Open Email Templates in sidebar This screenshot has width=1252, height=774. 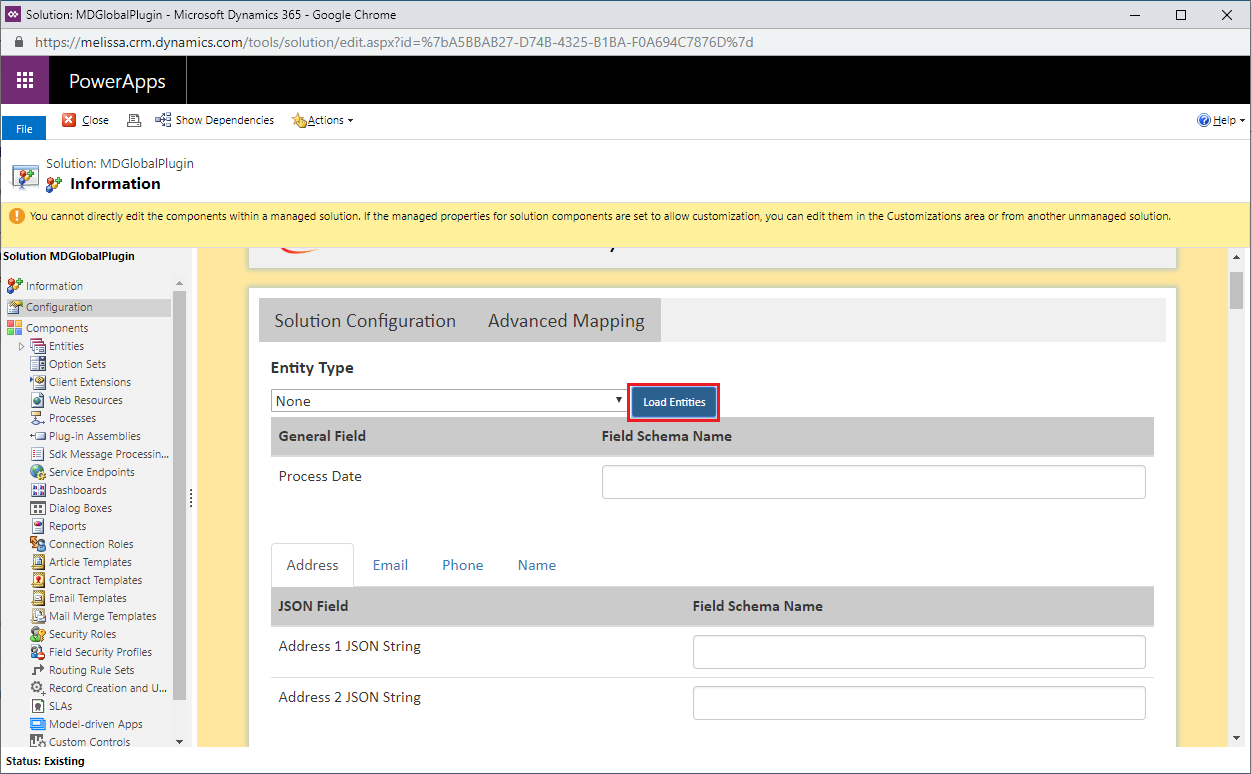(x=88, y=598)
